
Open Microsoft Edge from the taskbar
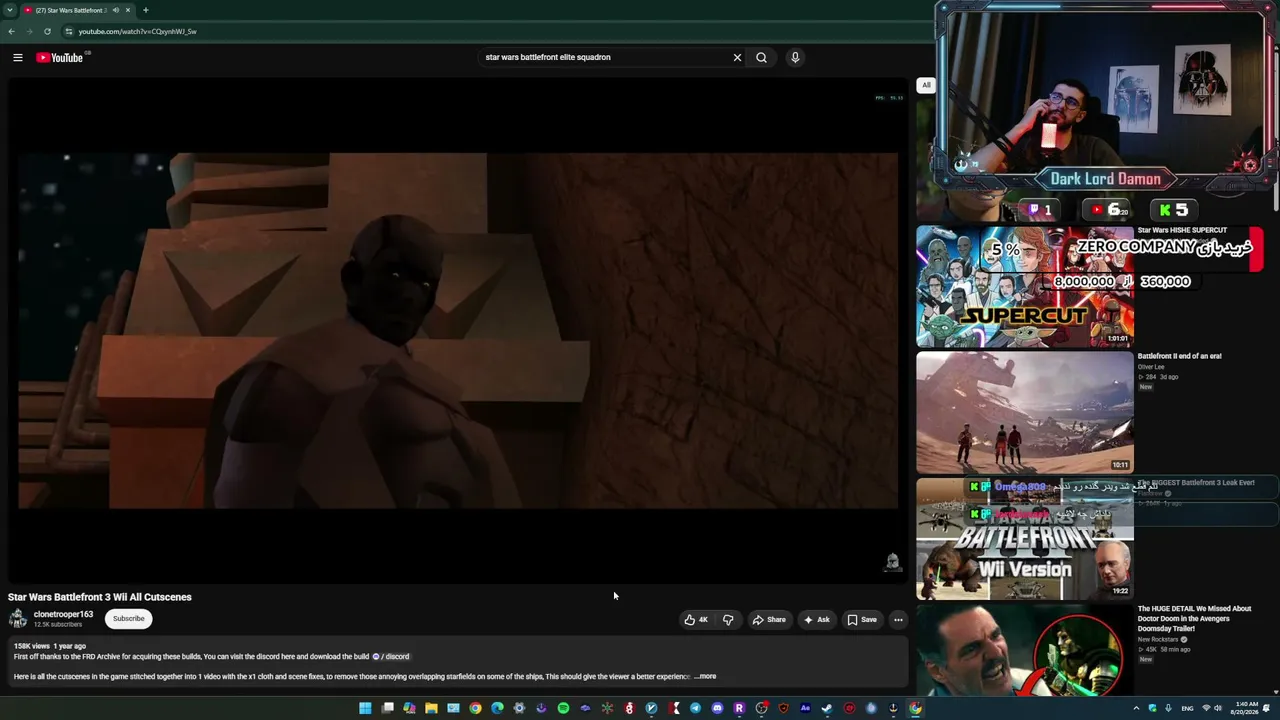click(497, 708)
